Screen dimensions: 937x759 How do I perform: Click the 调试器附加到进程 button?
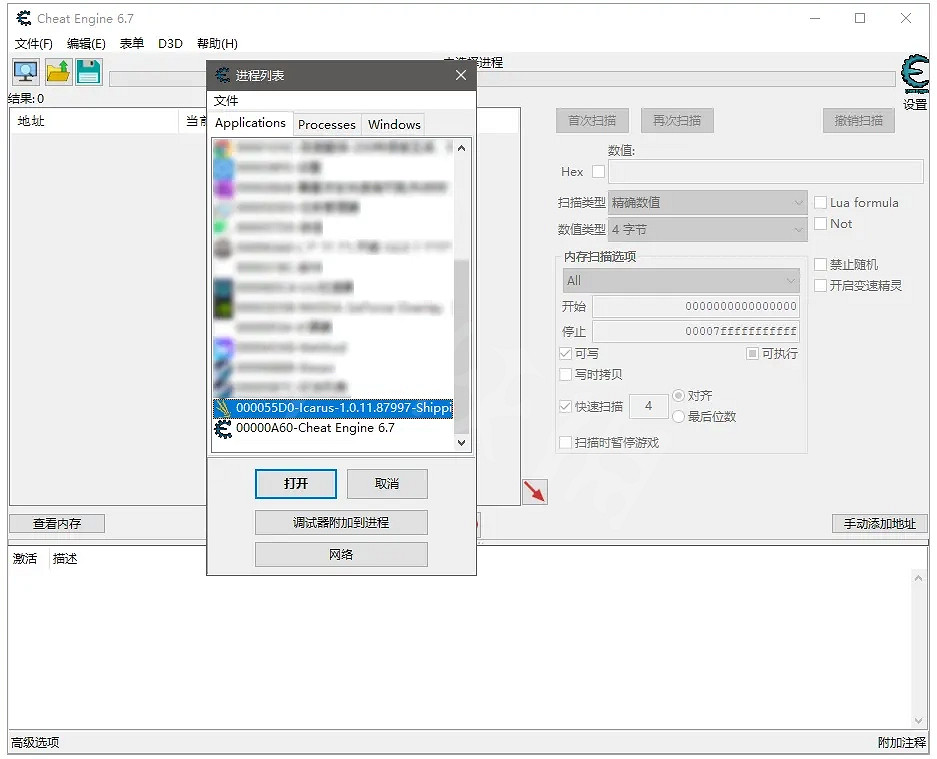341,523
